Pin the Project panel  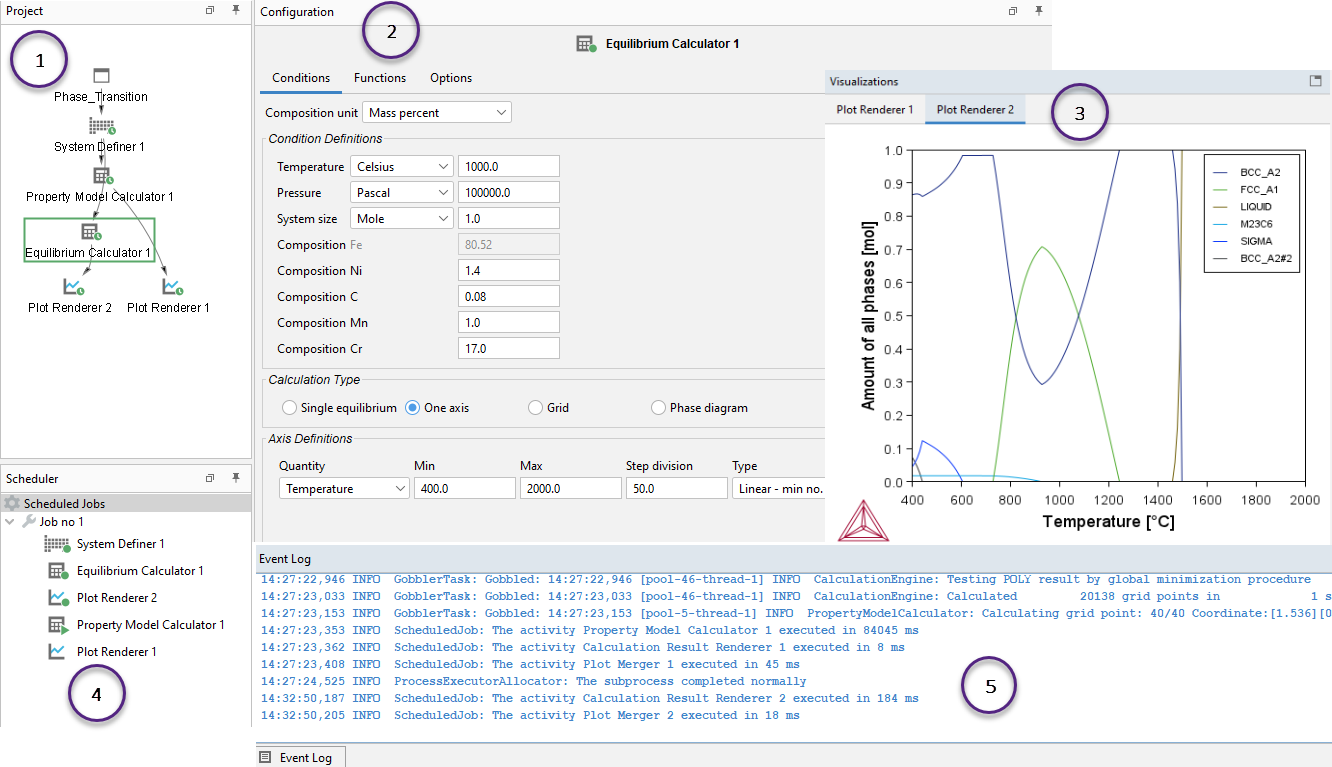(236, 10)
